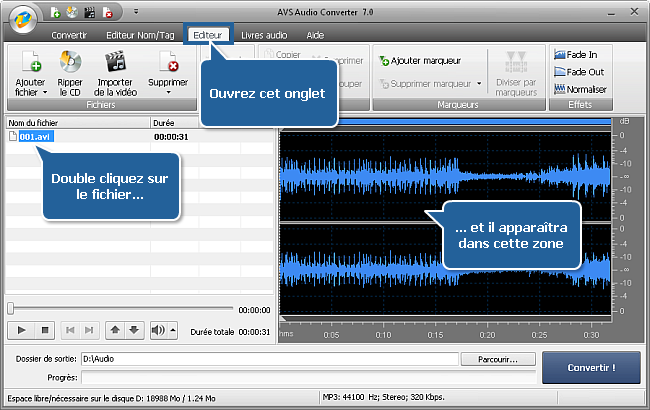The height and width of the screenshot is (410, 650).
Task: Click the Parcourir... button
Action: coord(499,358)
